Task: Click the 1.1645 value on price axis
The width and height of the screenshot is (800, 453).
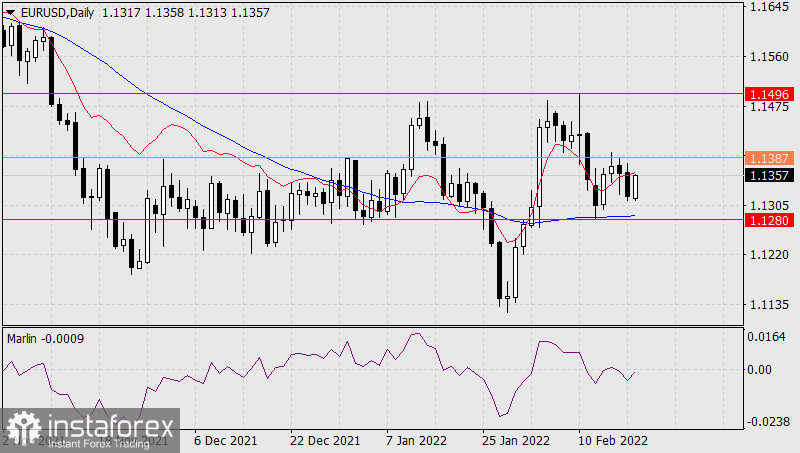Action: click(771, 8)
